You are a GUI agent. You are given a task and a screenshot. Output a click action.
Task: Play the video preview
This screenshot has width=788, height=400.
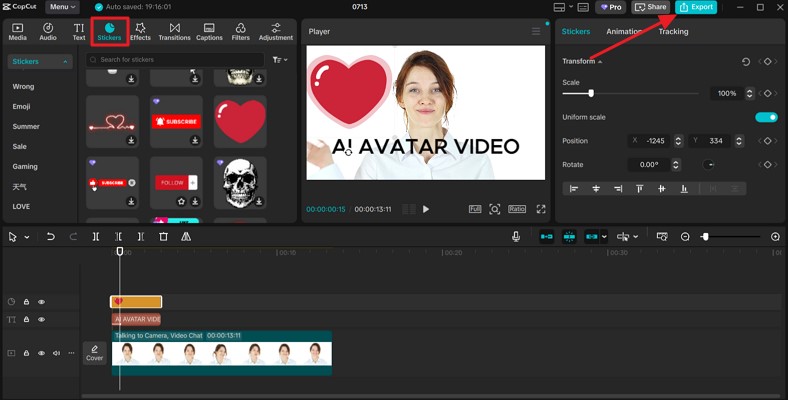pos(426,209)
